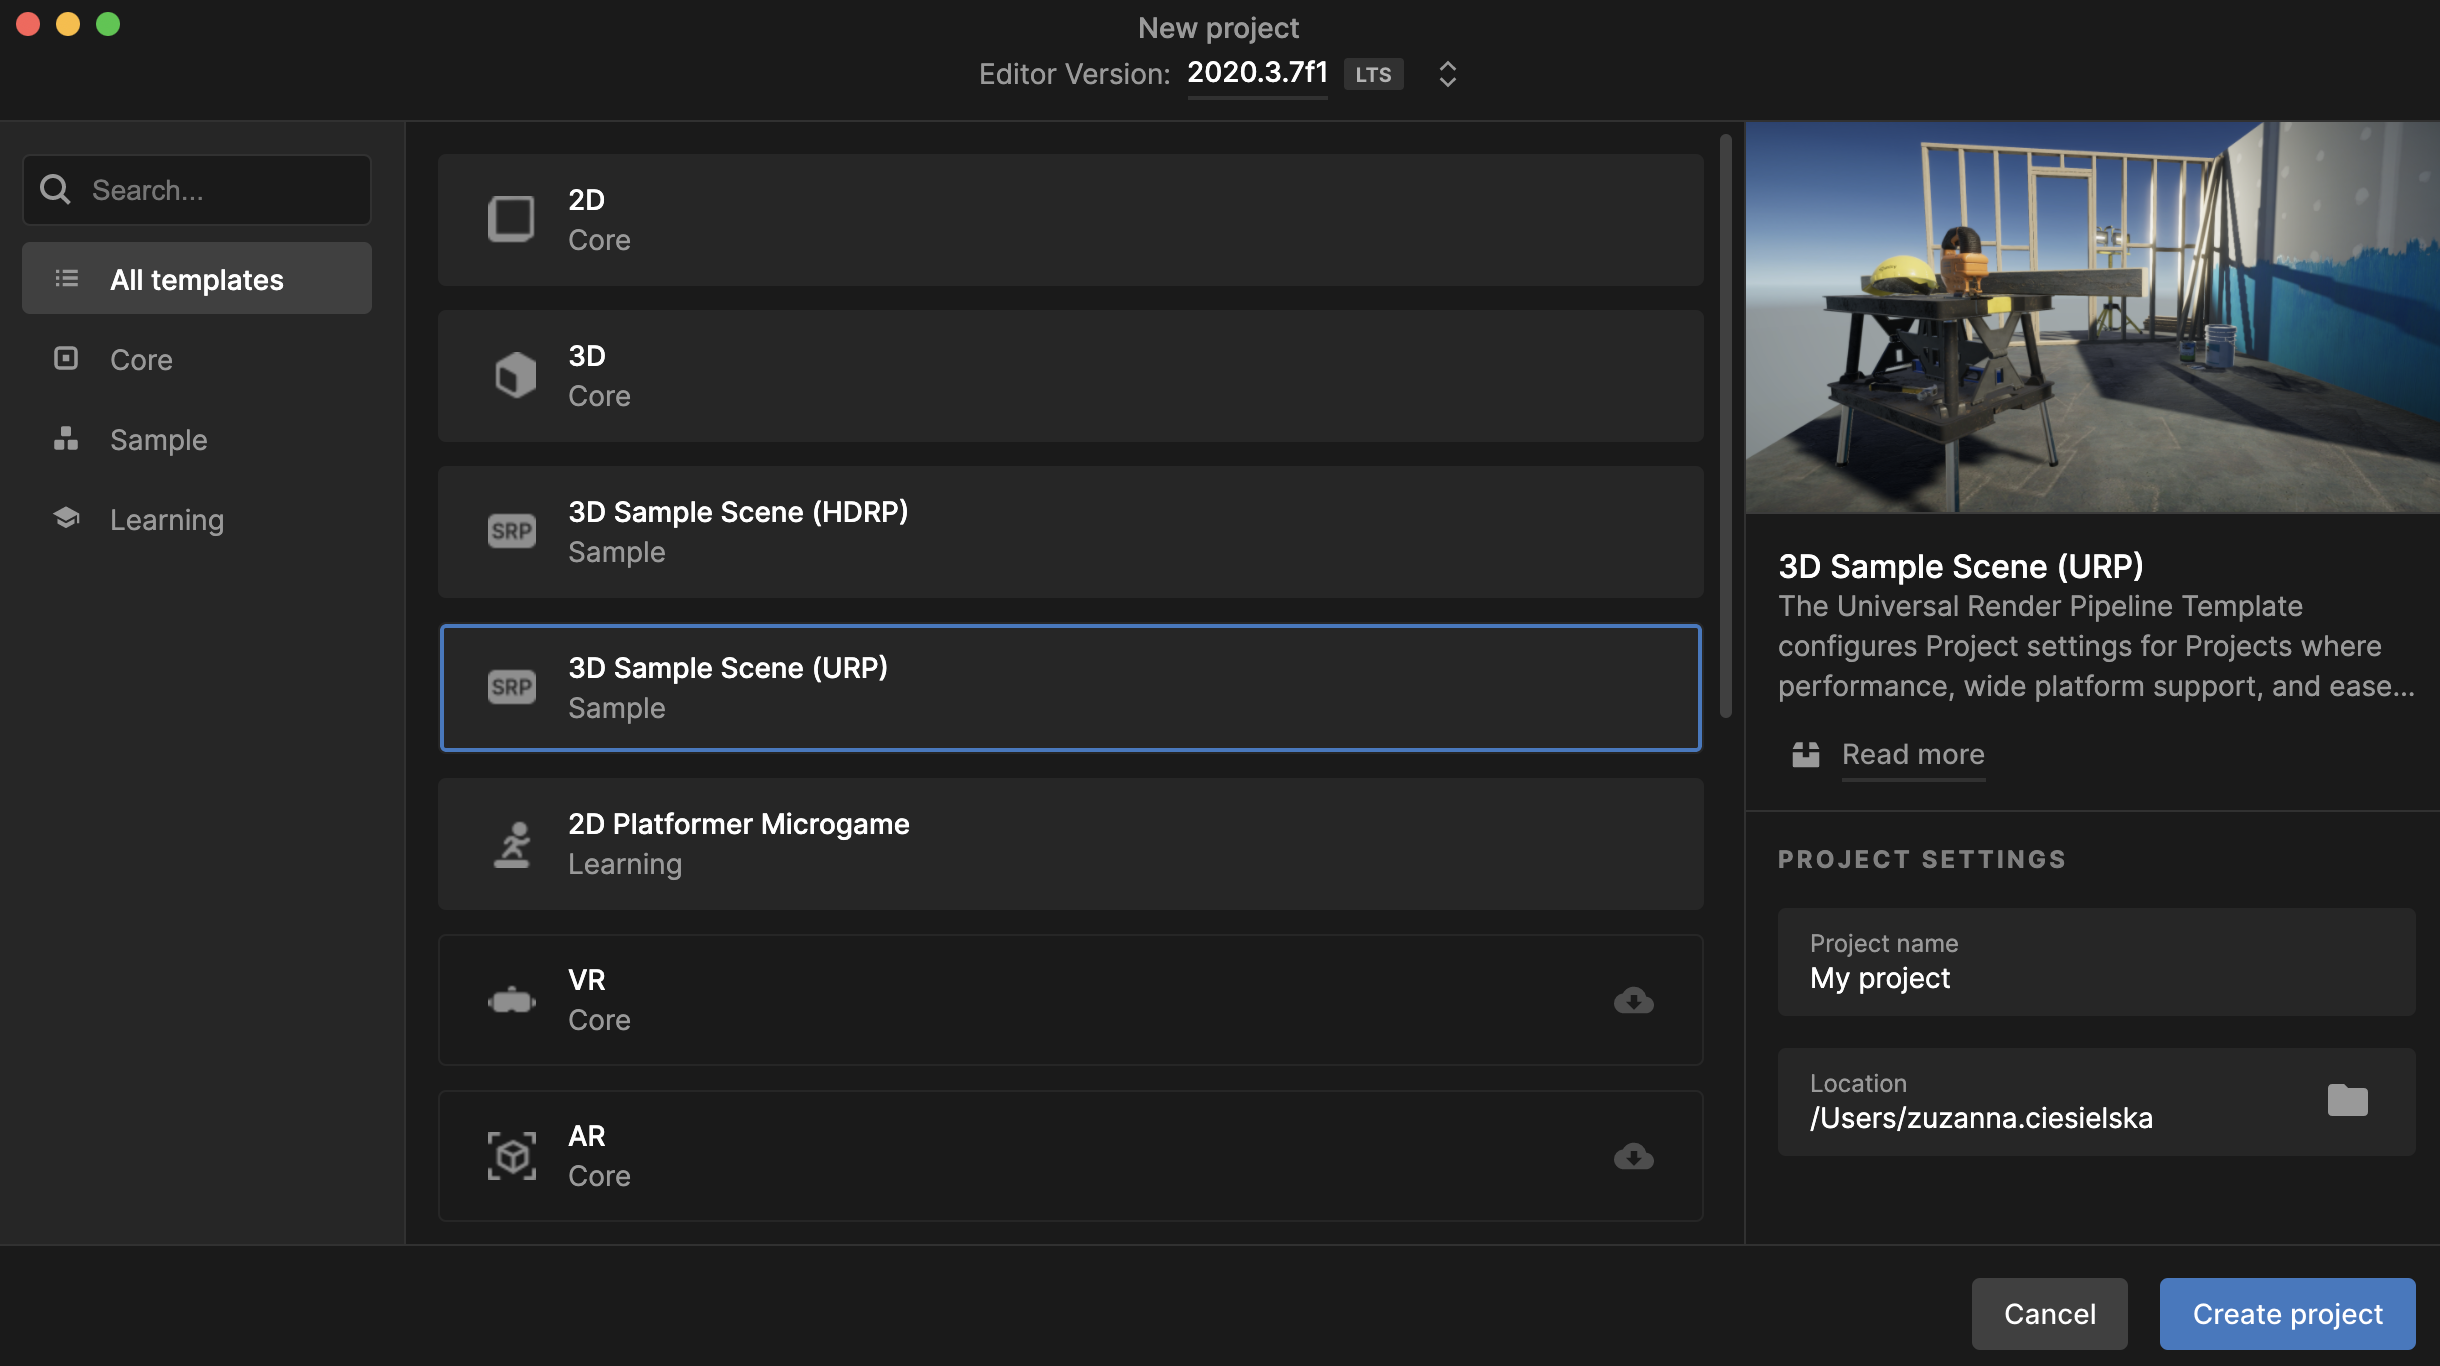The image size is (2440, 1366).
Task: Click the AR template cube icon
Action: click(511, 1156)
